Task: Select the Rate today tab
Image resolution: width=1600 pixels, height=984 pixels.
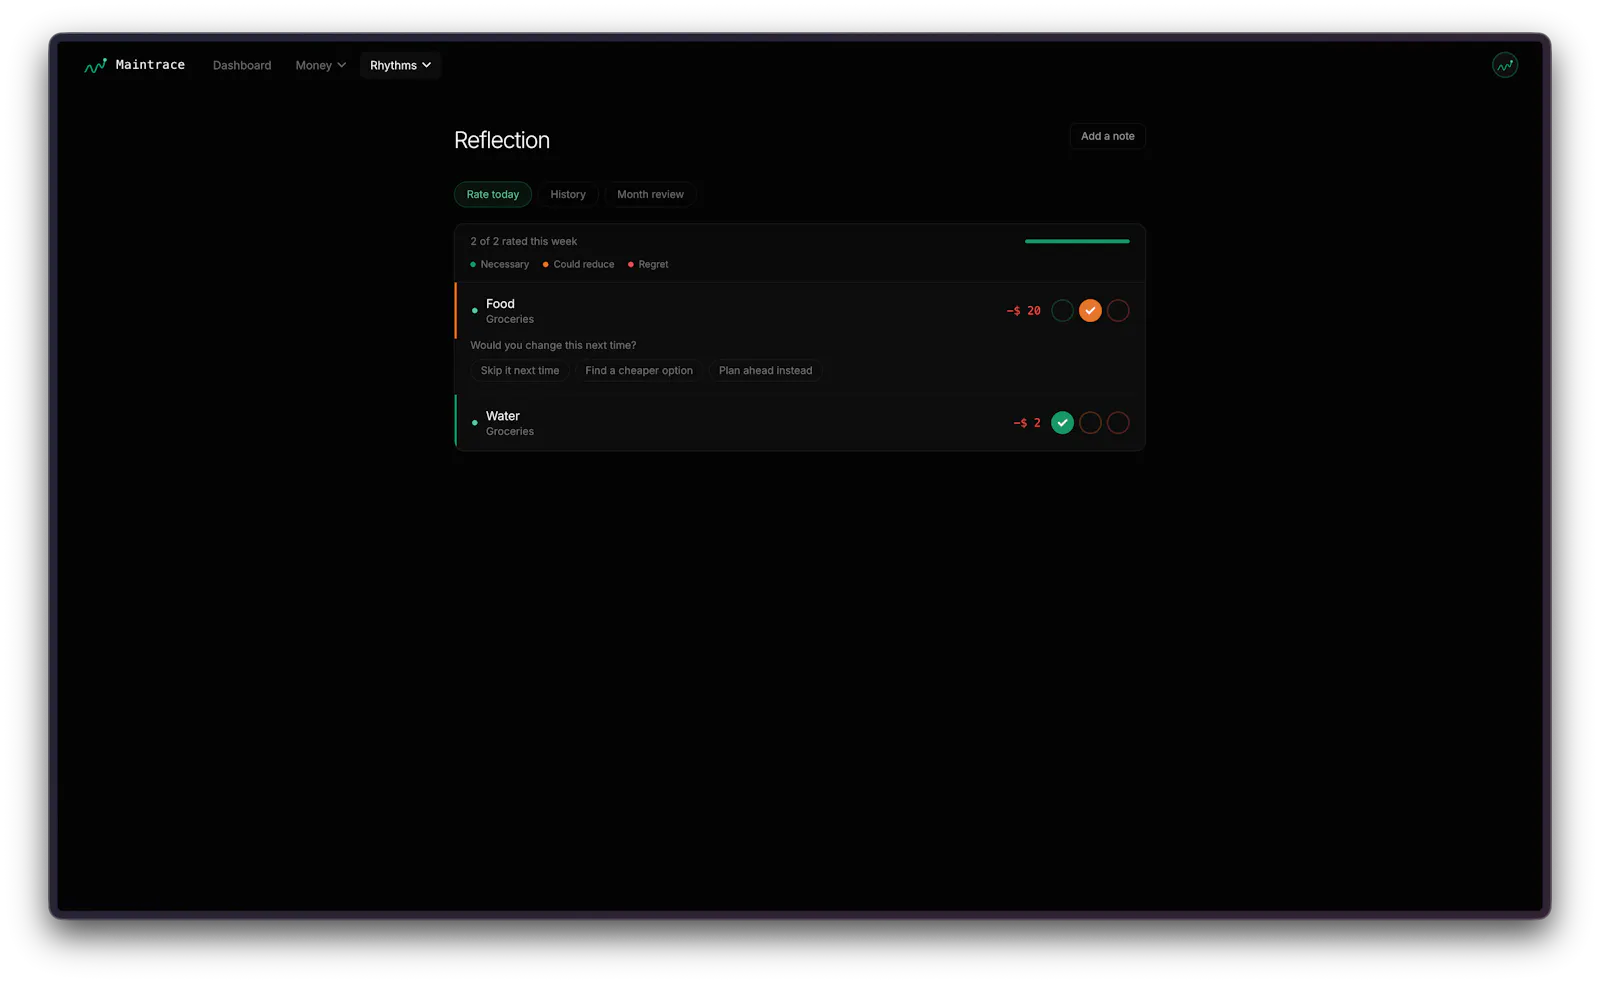Action: point(492,194)
